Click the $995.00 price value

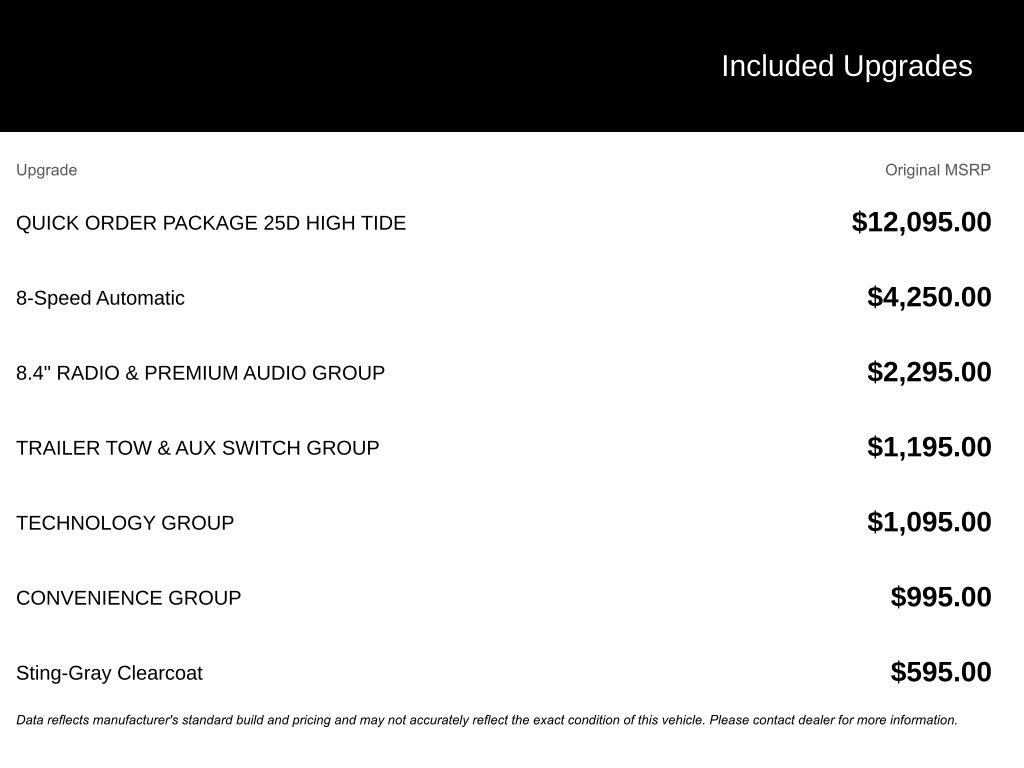tap(940, 598)
